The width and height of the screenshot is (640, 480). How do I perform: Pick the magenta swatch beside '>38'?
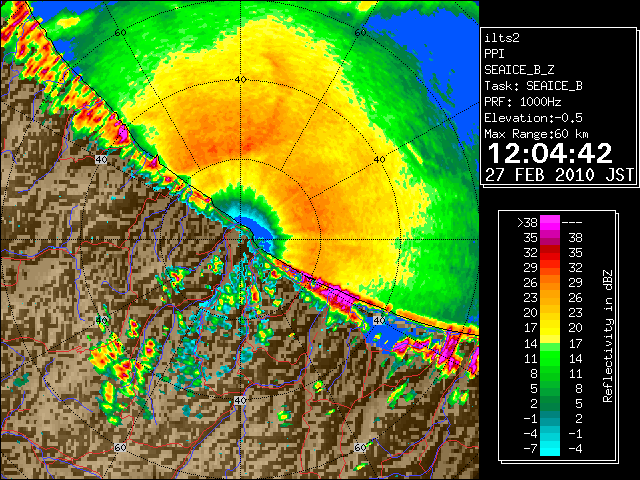click(x=550, y=223)
